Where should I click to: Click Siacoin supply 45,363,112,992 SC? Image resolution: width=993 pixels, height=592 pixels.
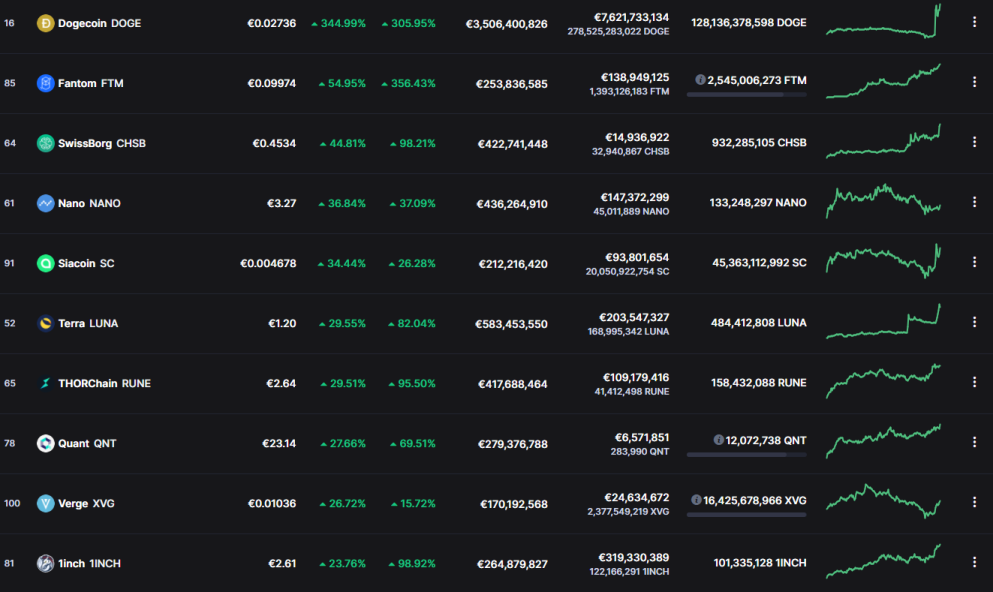click(759, 263)
